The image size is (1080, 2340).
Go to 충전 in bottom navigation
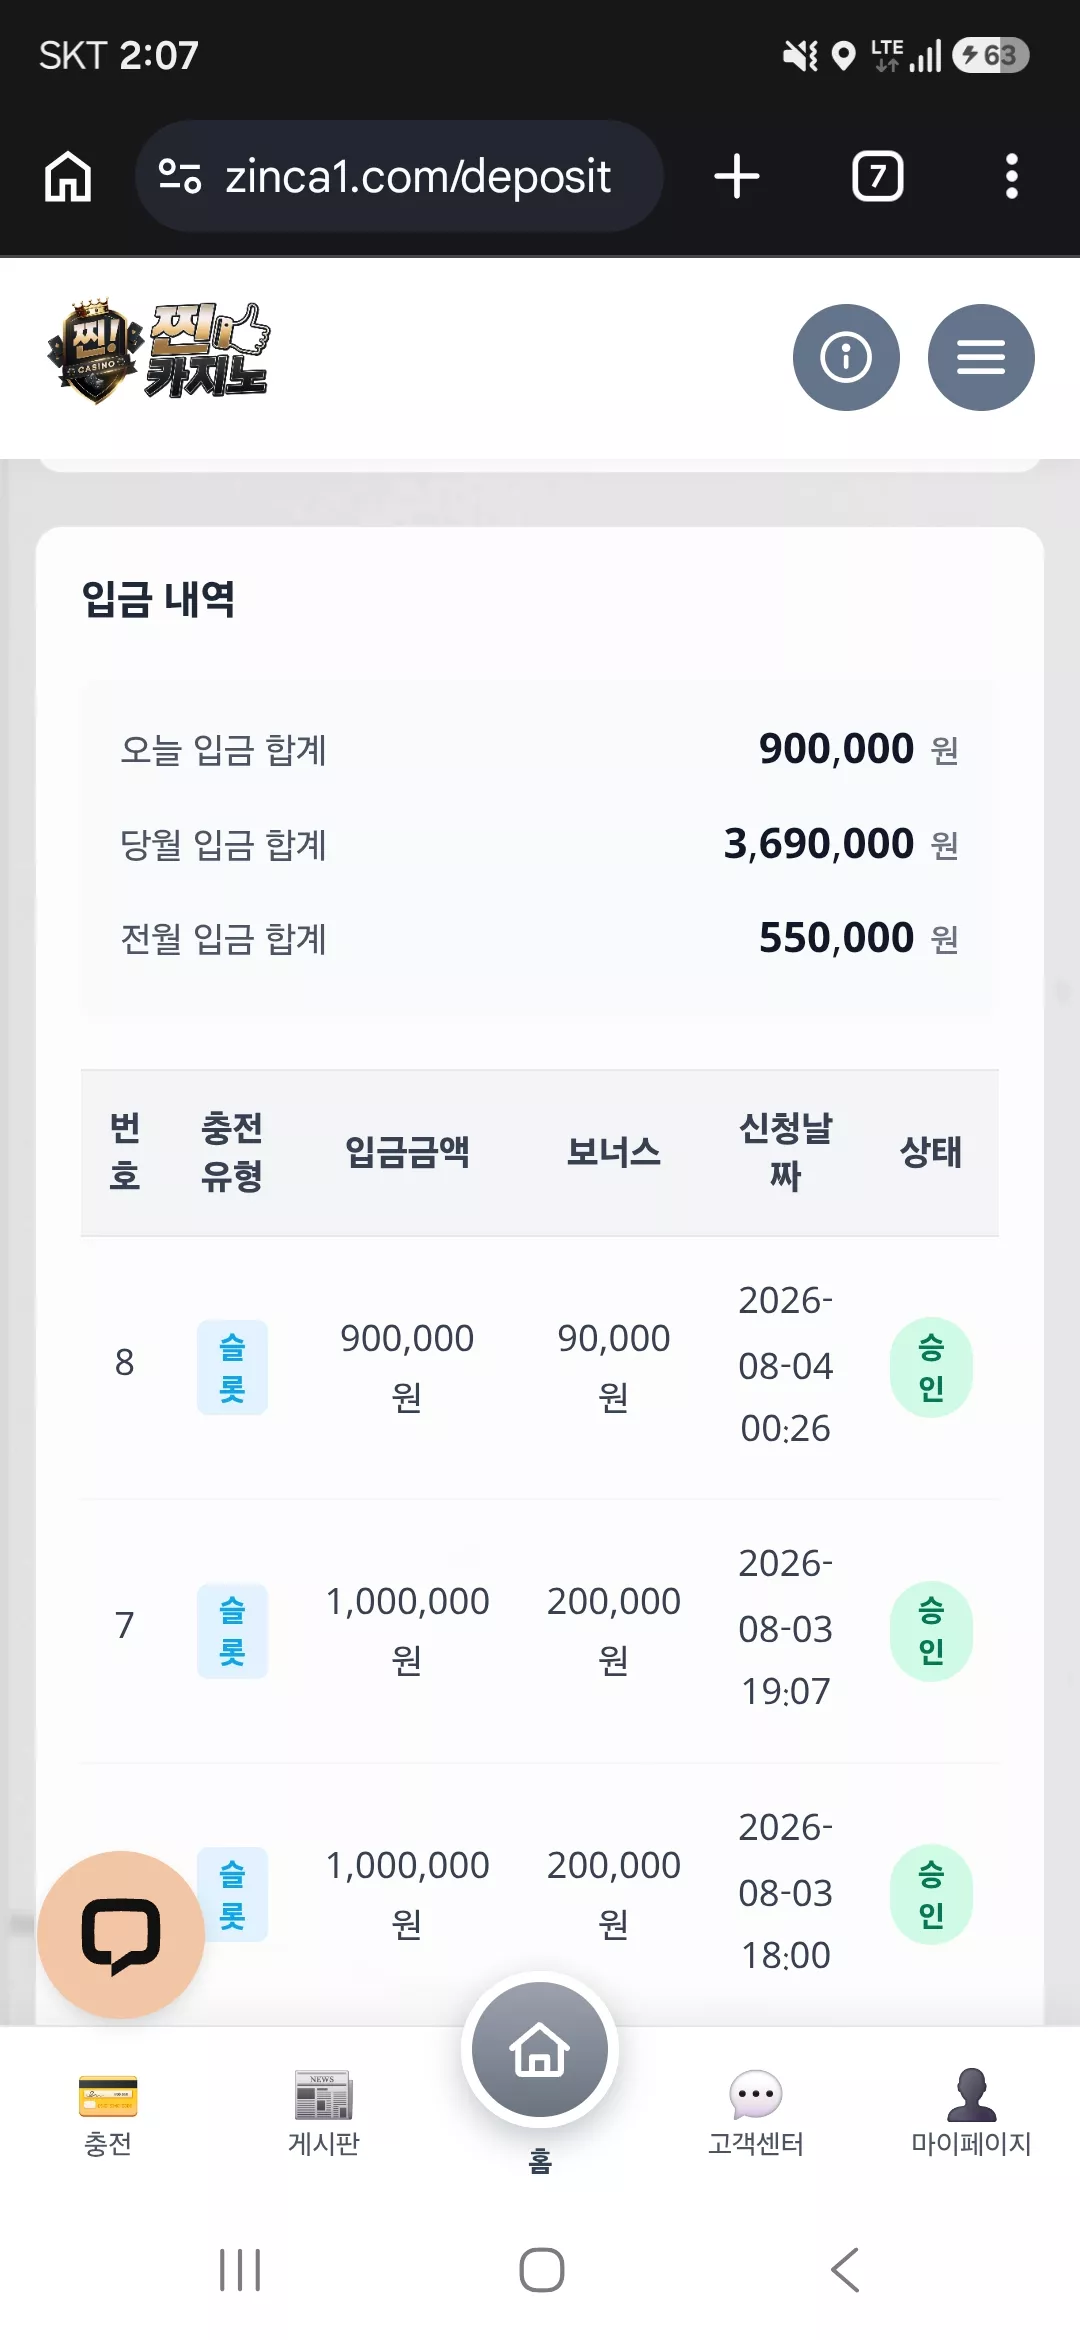click(108, 2114)
